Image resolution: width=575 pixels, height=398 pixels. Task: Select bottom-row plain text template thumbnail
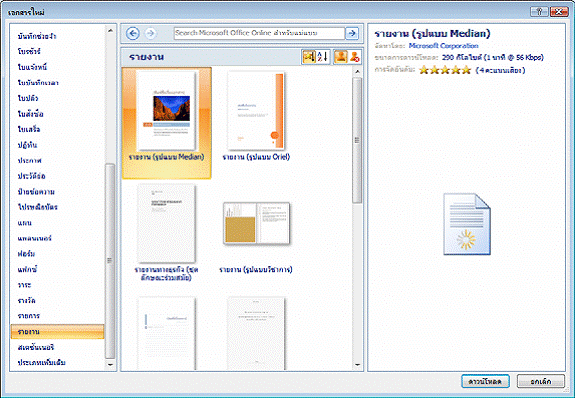point(256,333)
